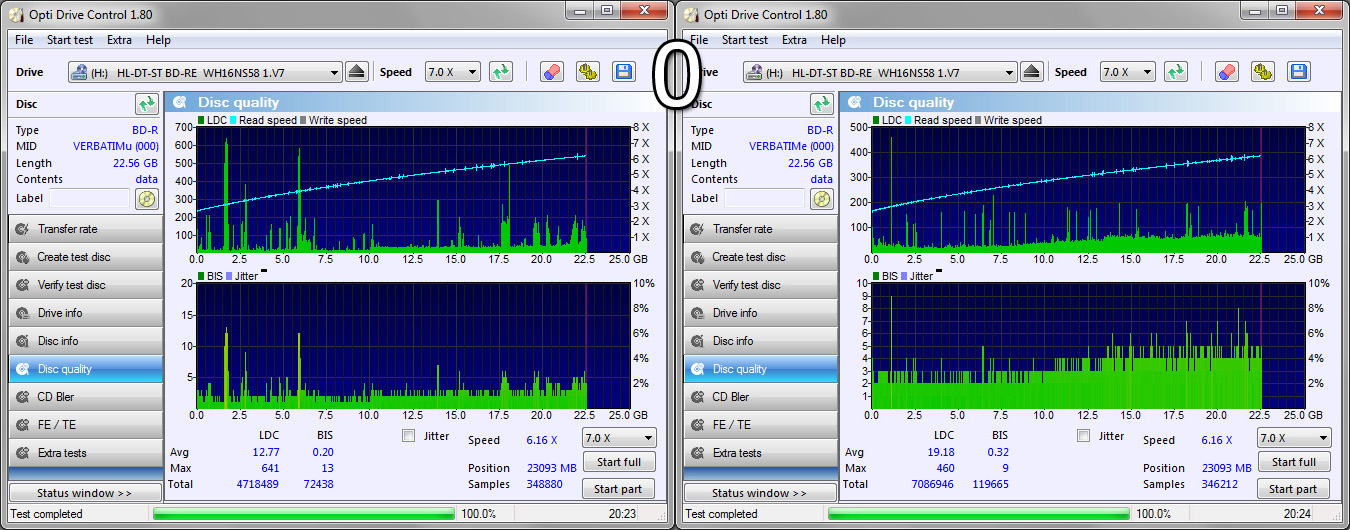
Task: Click Start part in the right window
Action: click(x=1293, y=489)
